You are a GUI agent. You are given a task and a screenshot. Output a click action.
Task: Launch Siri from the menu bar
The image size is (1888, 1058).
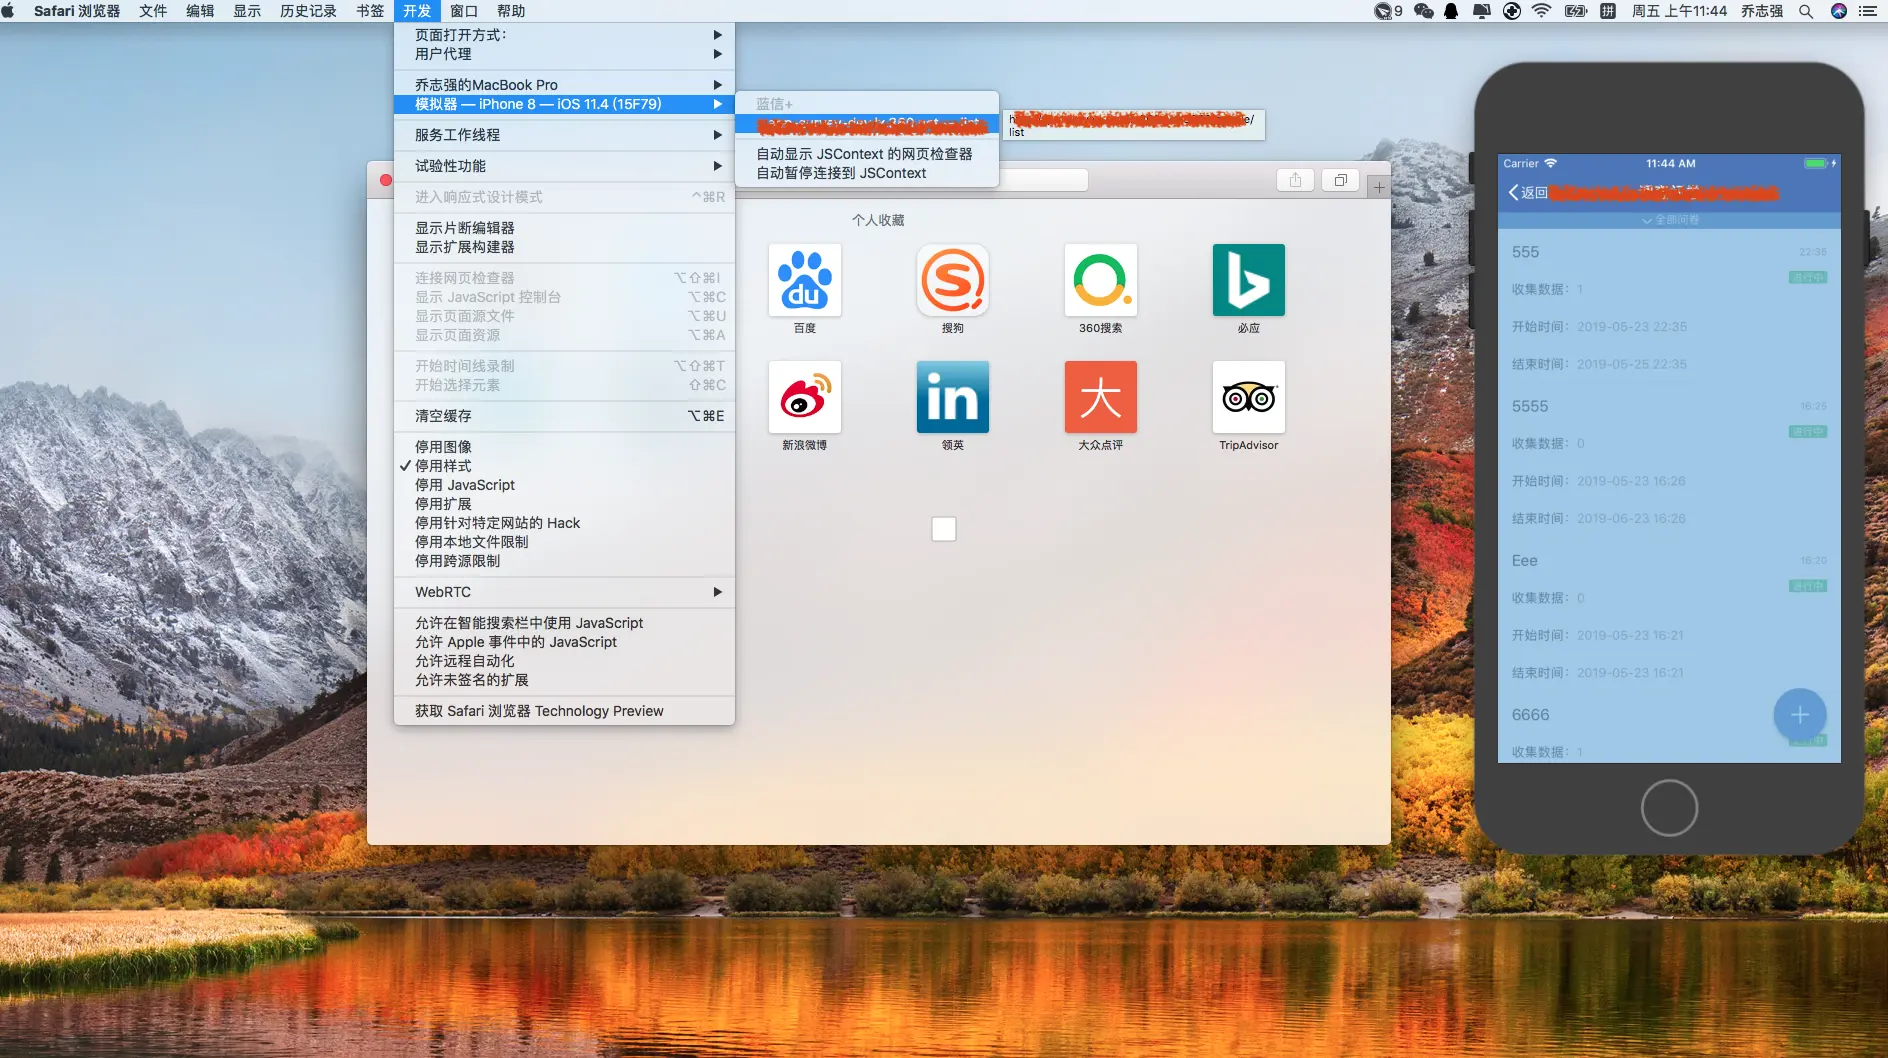[x=1838, y=11]
